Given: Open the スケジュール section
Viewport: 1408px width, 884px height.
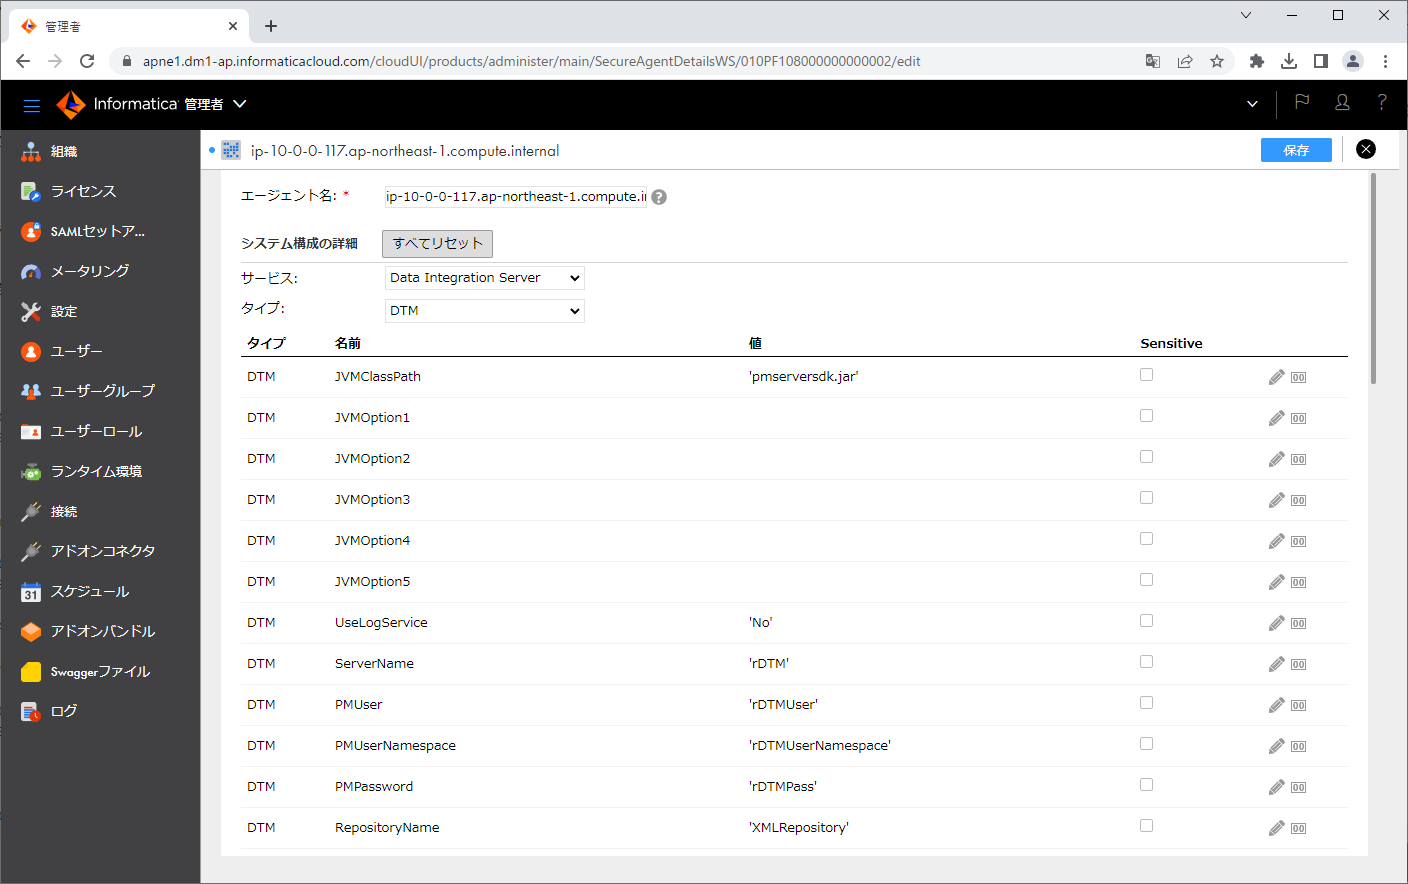Looking at the screenshot, I should (78, 591).
